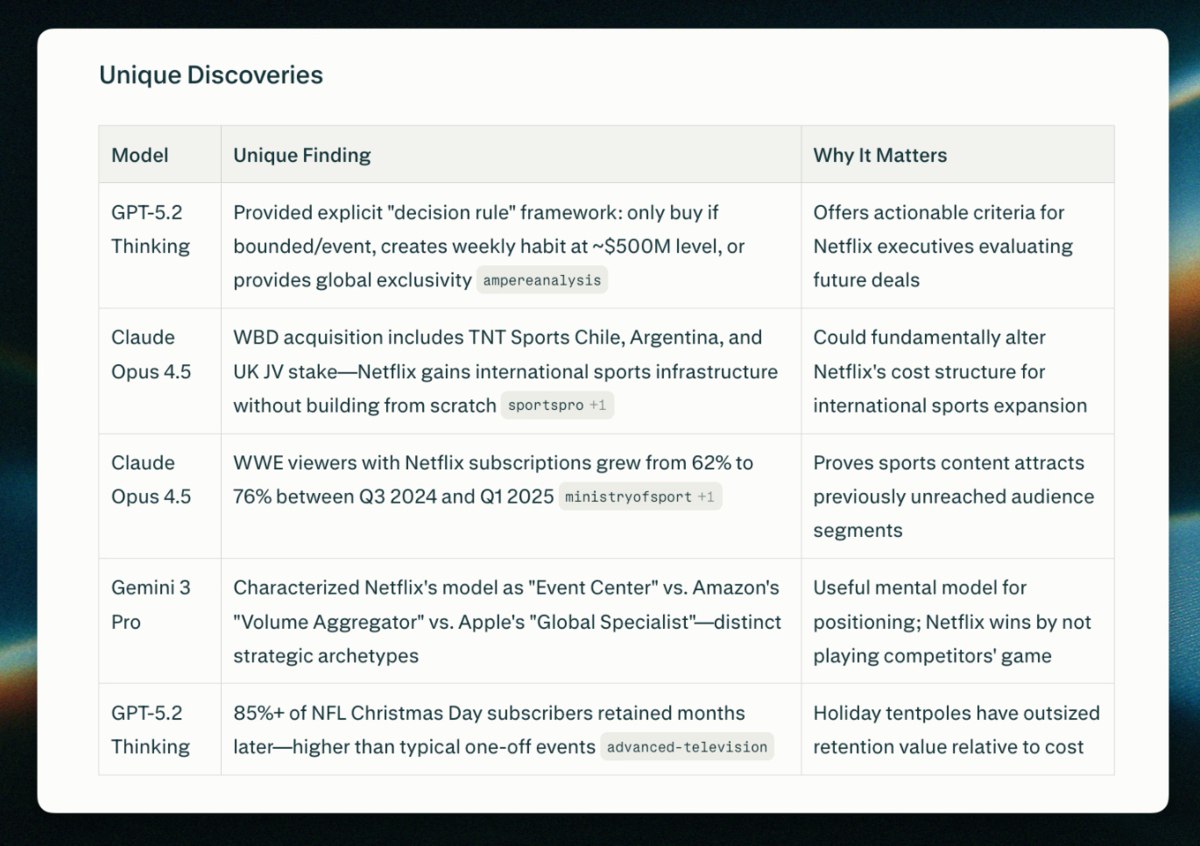Click the Gemini 3 Pro model cell
Screen dimensions: 1200x846
click(x=151, y=604)
